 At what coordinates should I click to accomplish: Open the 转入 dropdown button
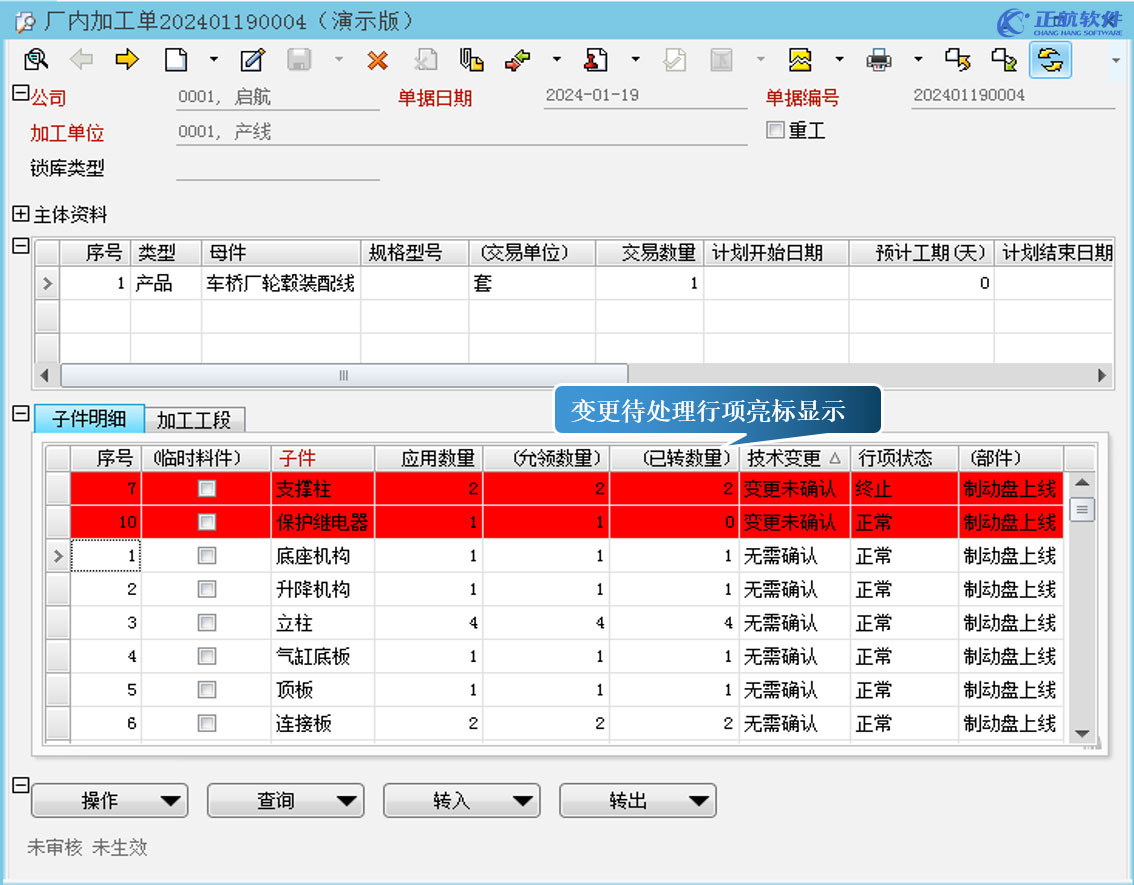461,800
